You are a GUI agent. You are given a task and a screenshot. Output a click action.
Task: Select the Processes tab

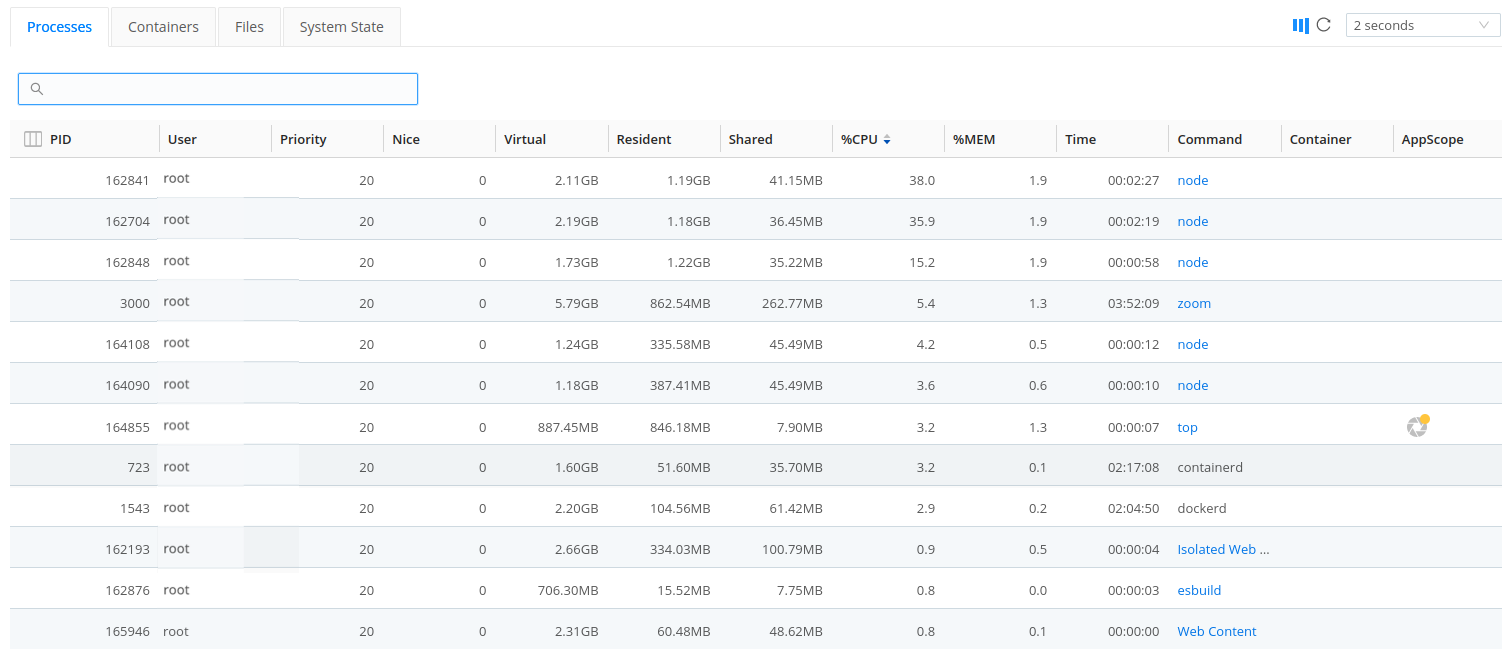(x=59, y=27)
